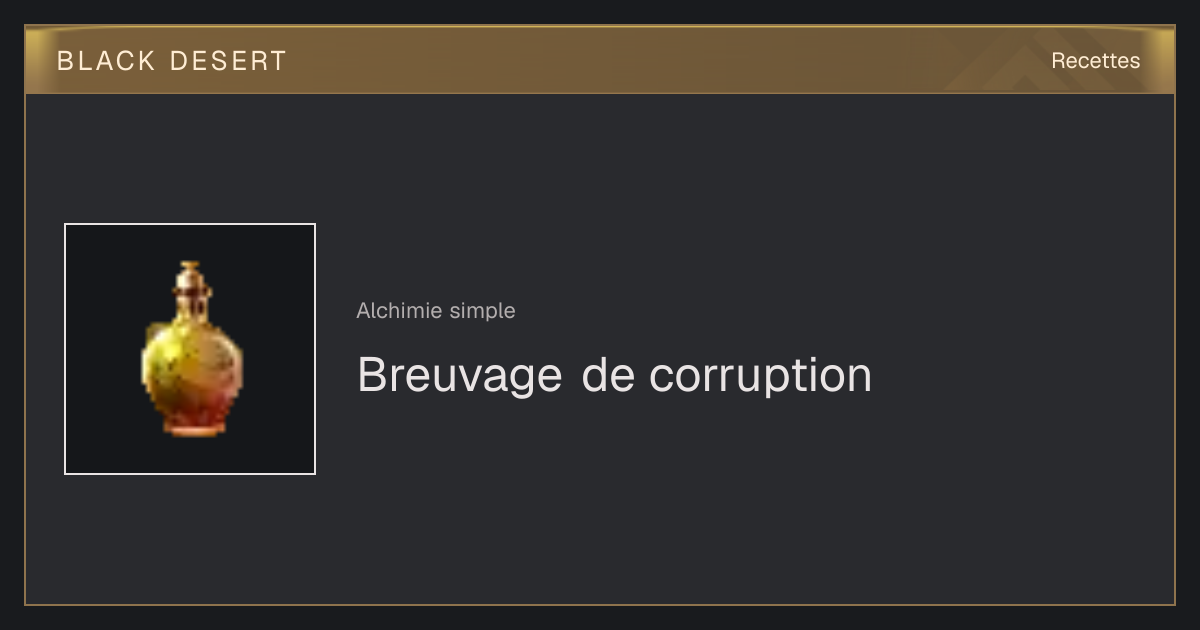Open the Recettes link
The image size is (1200, 630).
(1095, 61)
